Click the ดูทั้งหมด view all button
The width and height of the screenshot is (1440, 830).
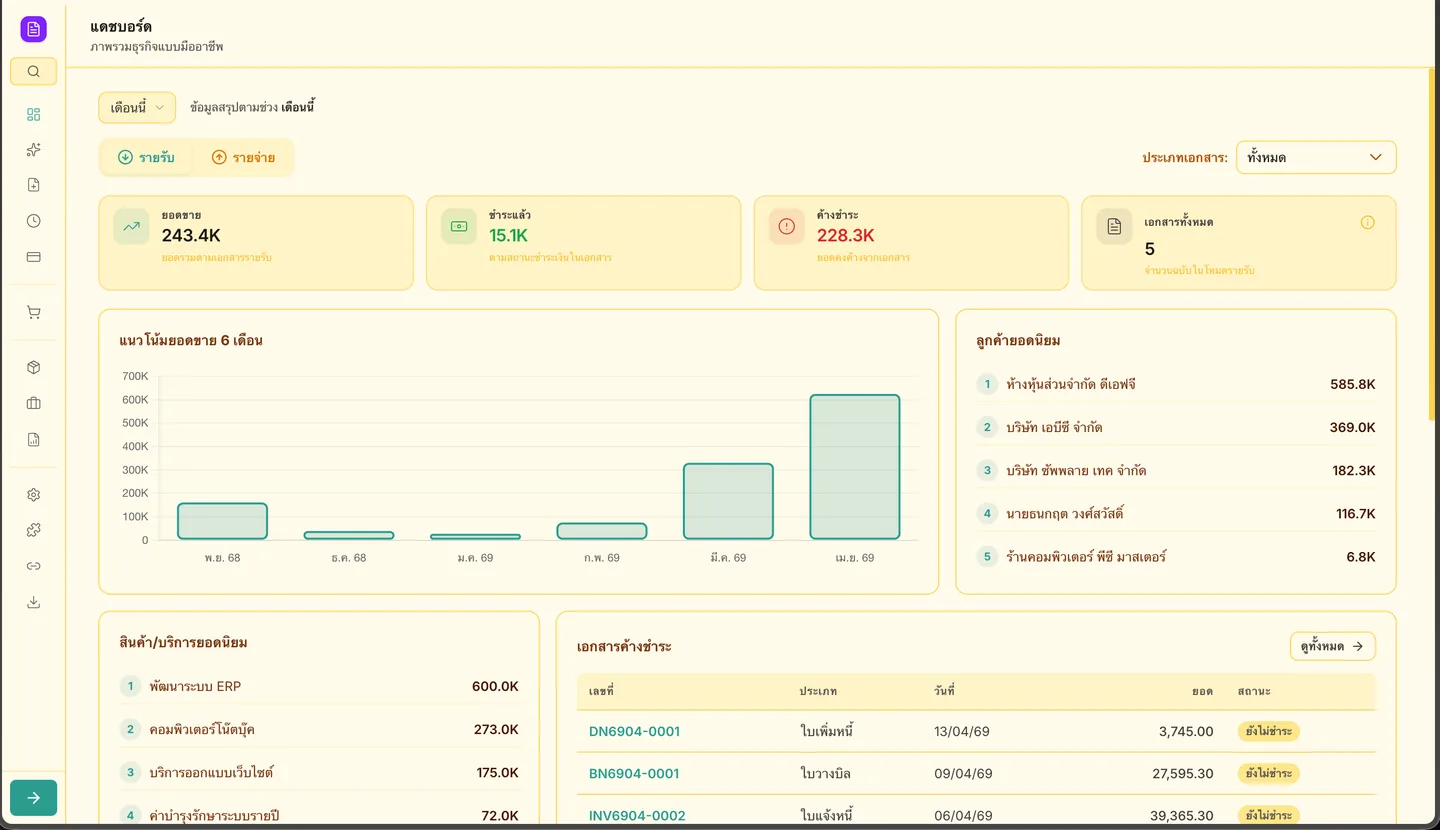click(x=1332, y=646)
